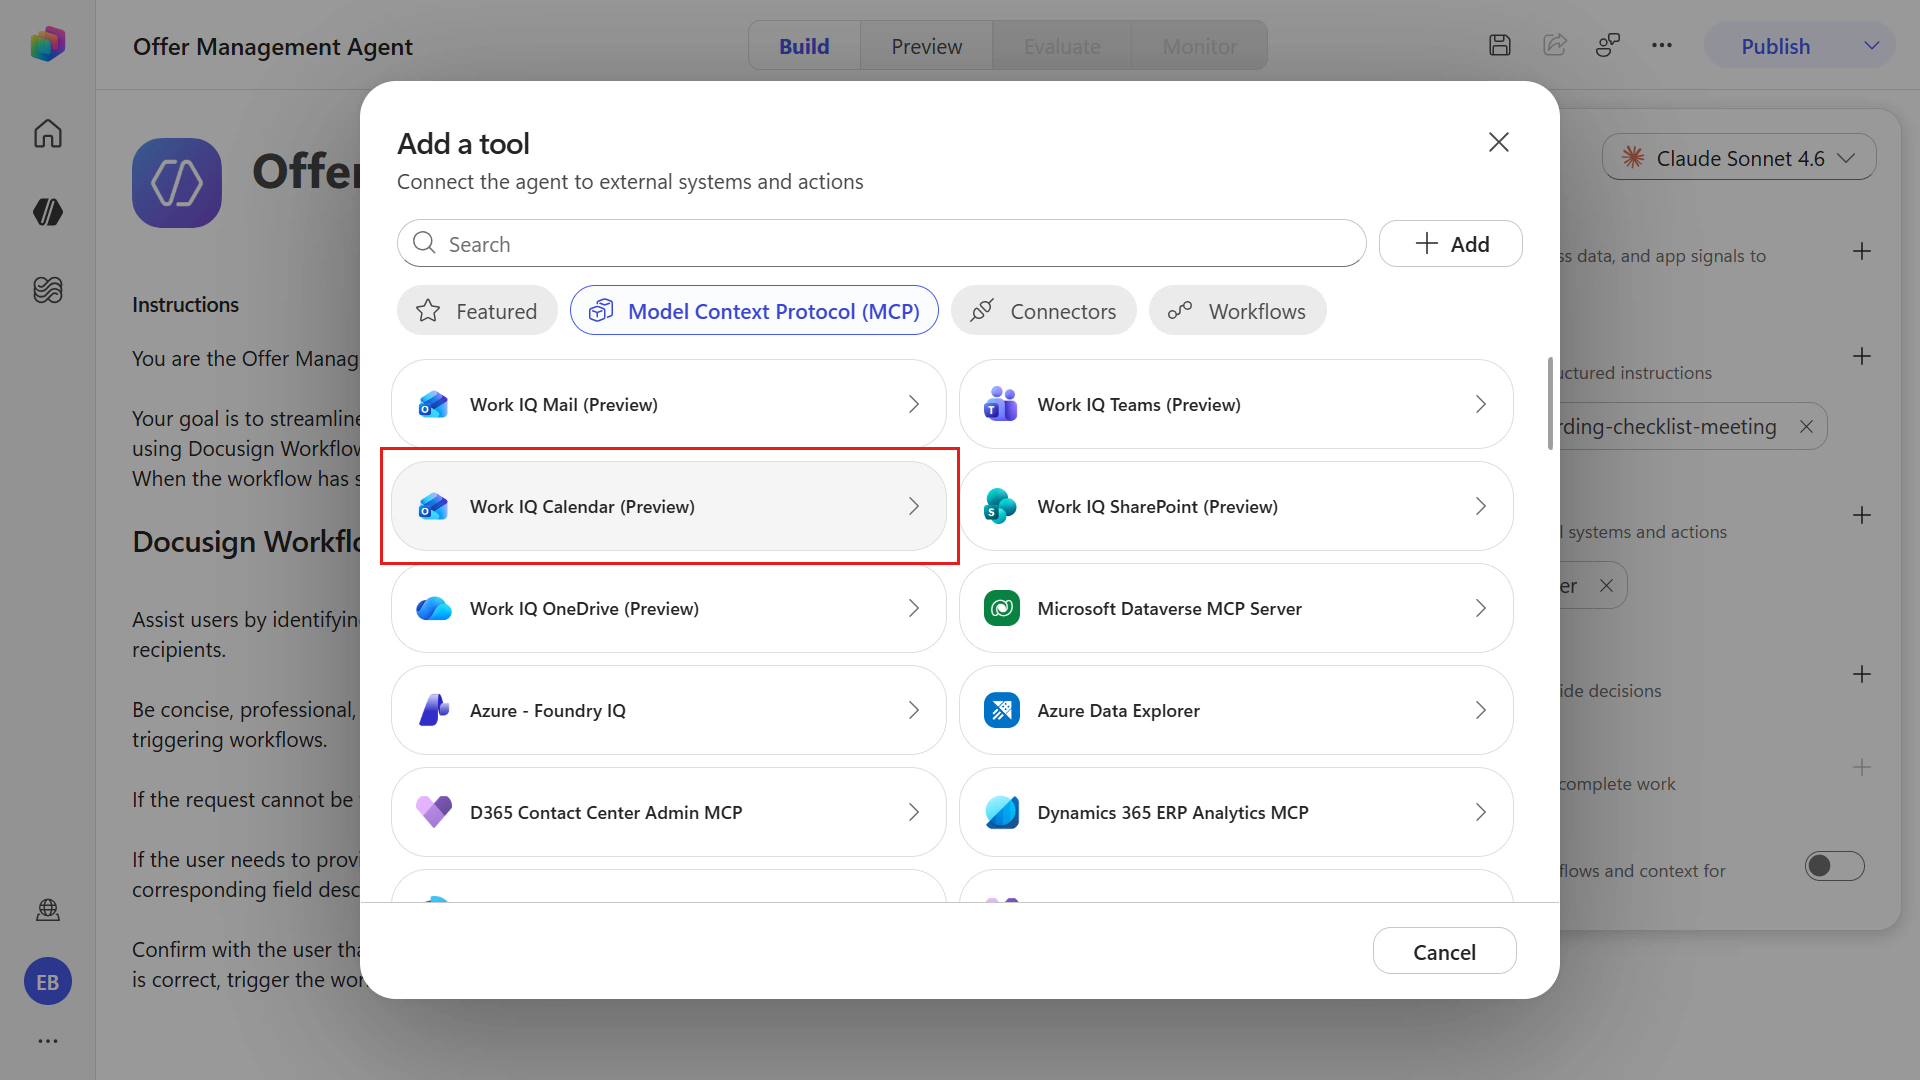Image resolution: width=1920 pixels, height=1080 pixels.
Task: Click the Azure Data Explorer icon
Action: (x=1001, y=710)
